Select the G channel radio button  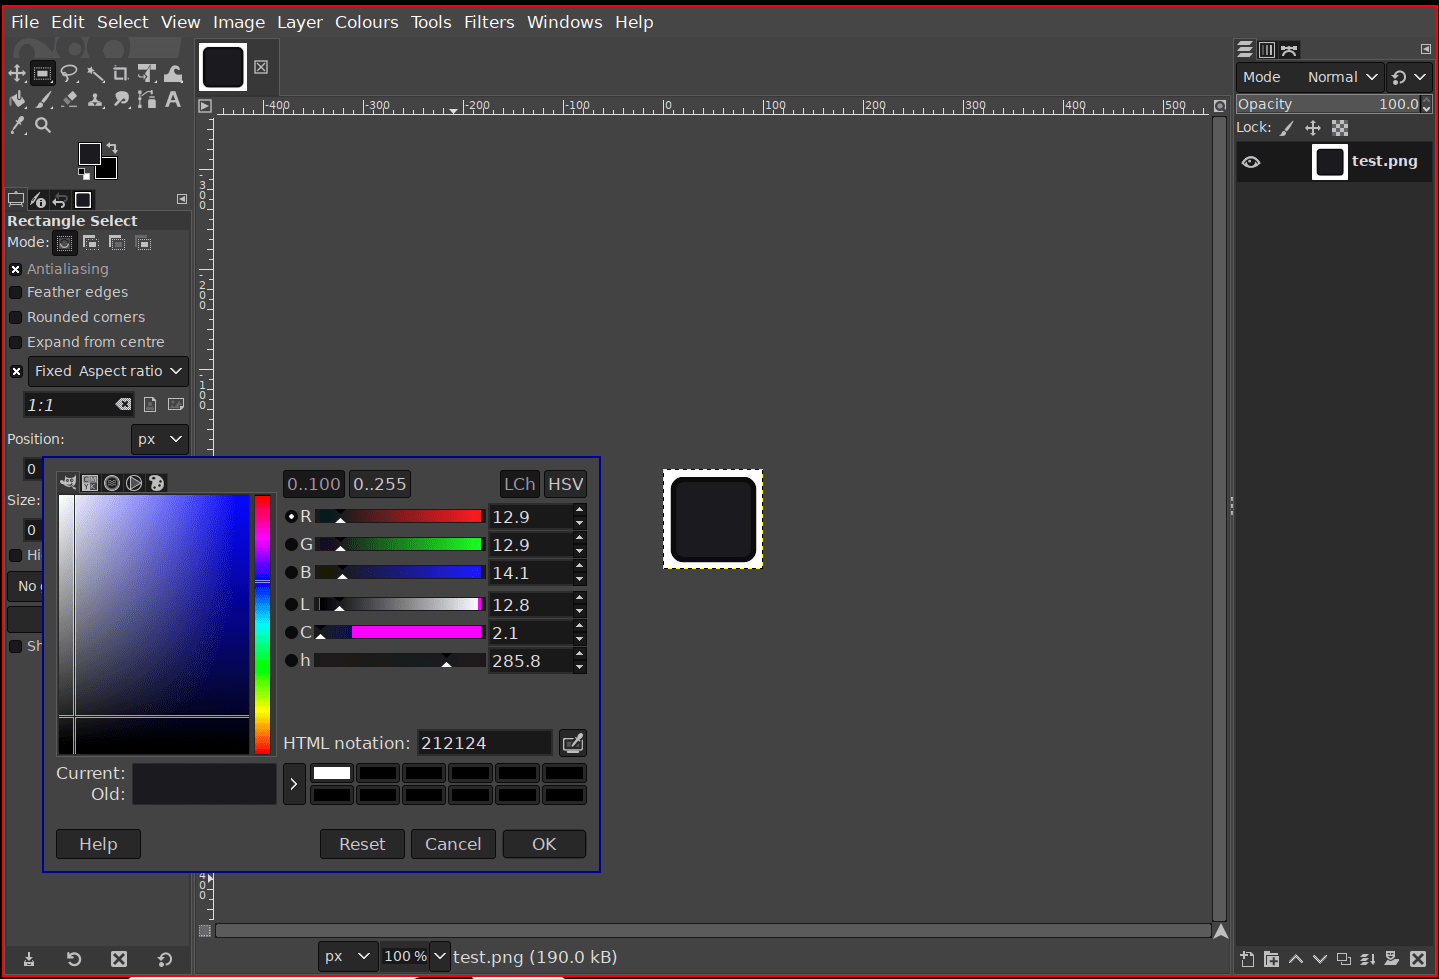tap(291, 545)
